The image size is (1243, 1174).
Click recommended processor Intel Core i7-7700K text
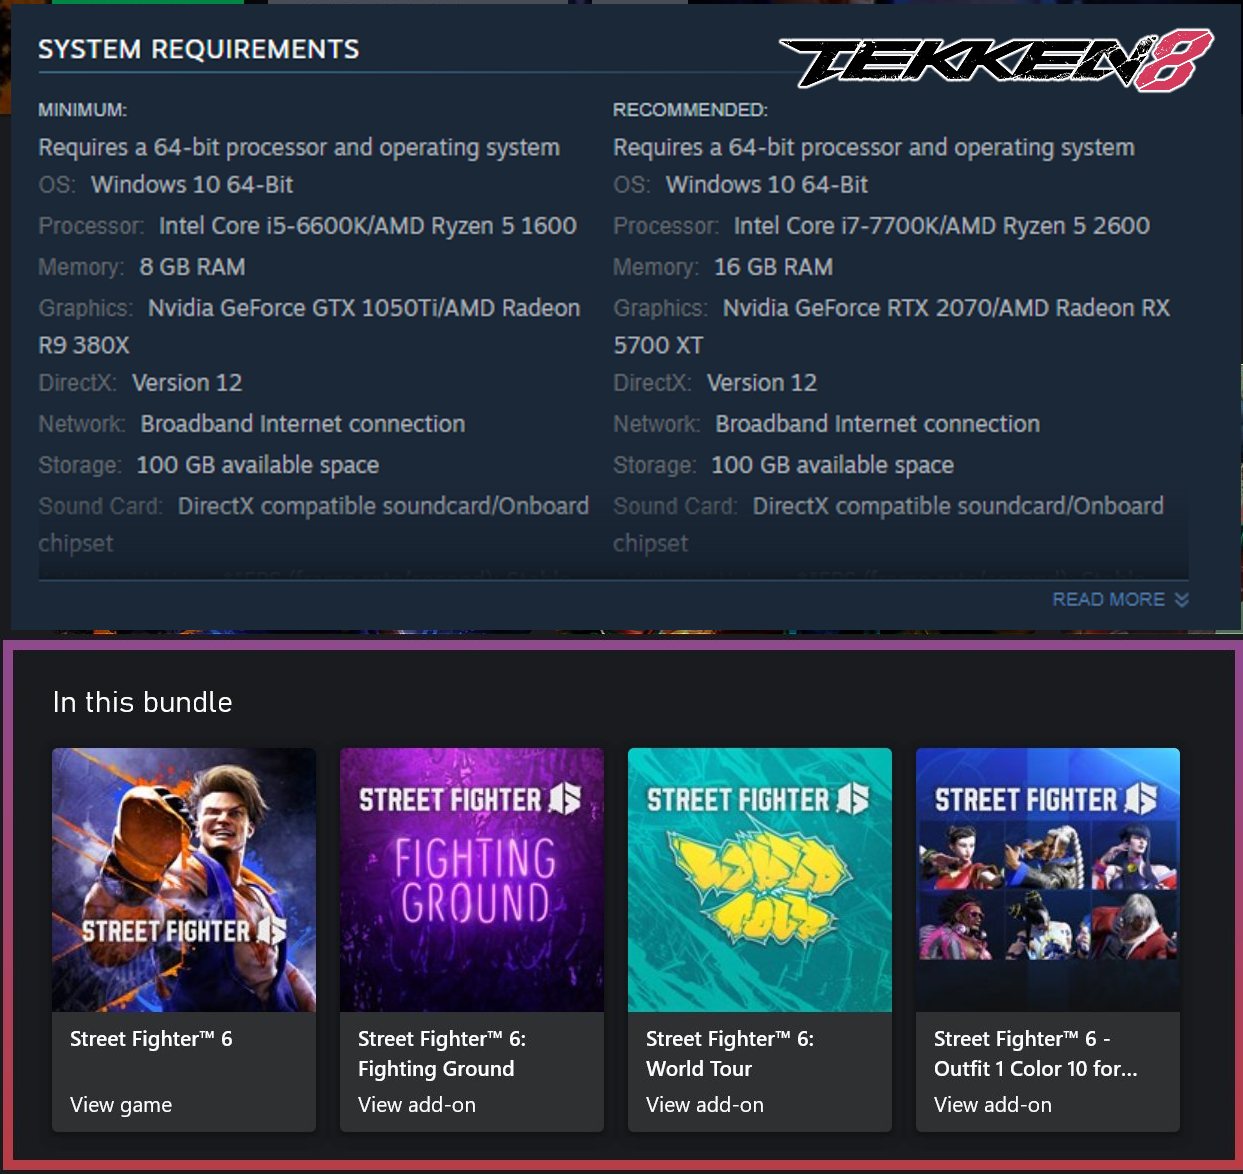click(x=942, y=226)
